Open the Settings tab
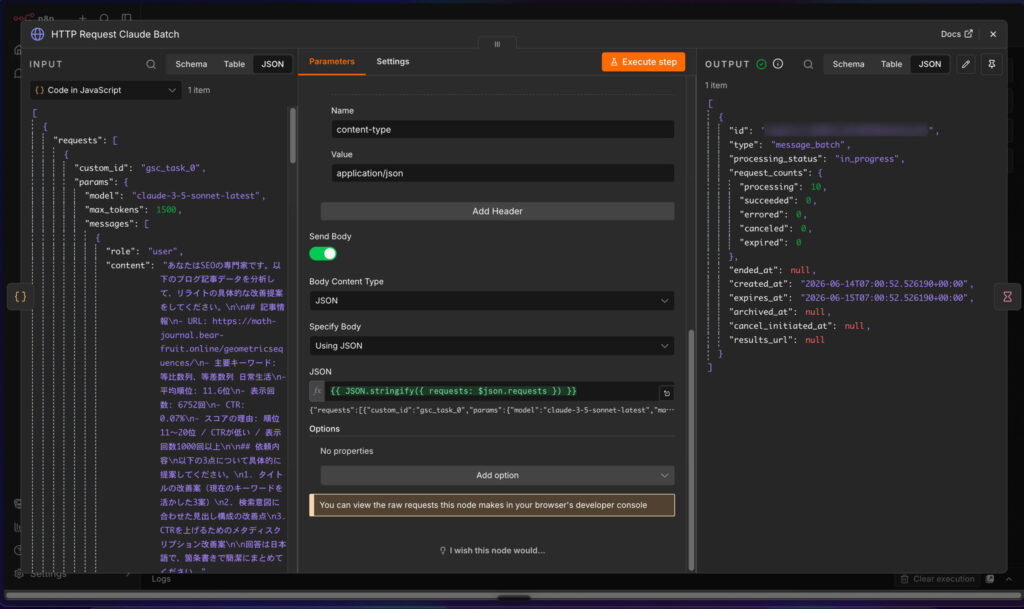The height and width of the screenshot is (609, 1024). 392,61
